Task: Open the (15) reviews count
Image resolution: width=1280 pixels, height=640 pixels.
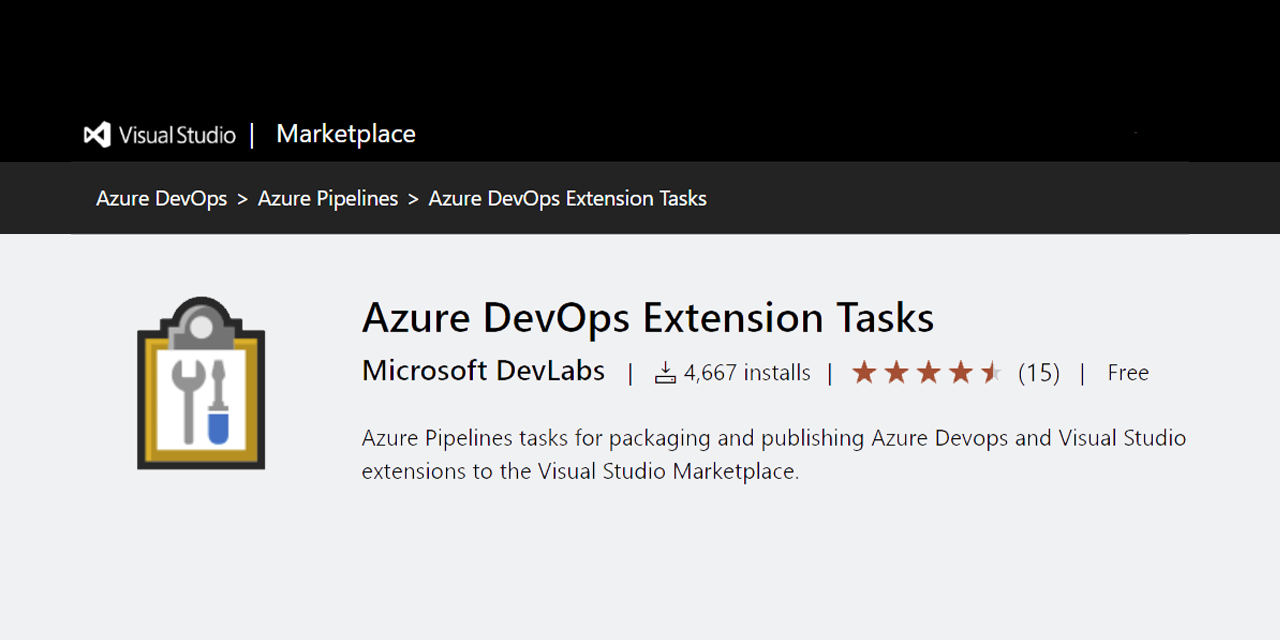Action: (x=1039, y=373)
